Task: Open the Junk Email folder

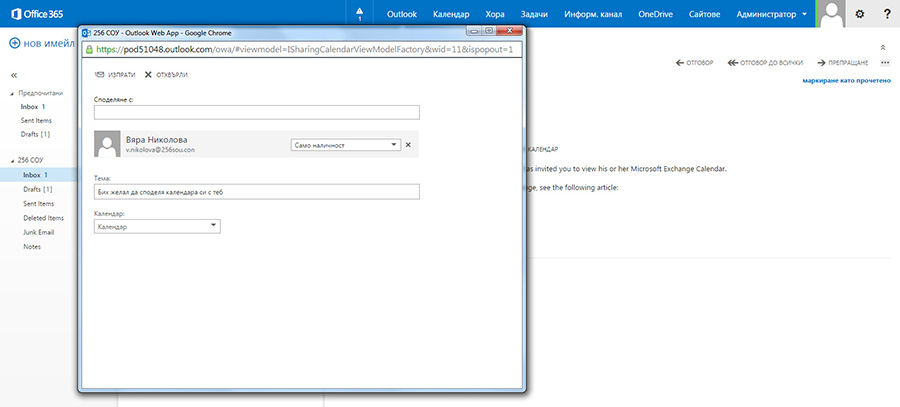Action: (x=38, y=232)
